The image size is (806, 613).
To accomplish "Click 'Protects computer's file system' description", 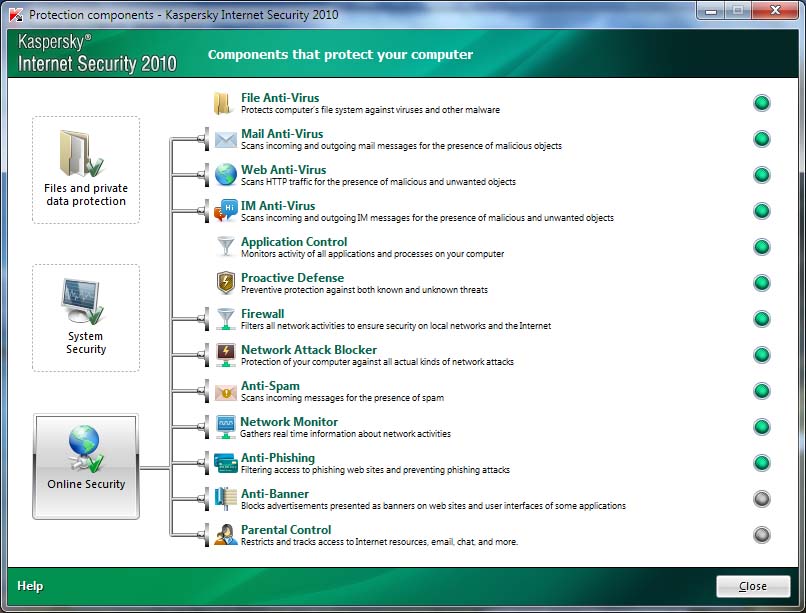I will [x=370, y=110].
